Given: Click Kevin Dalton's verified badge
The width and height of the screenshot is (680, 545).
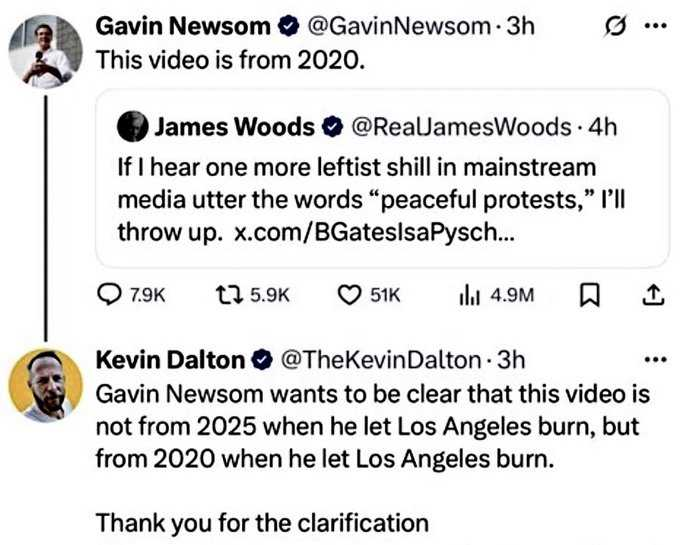Looking at the screenshot, I should coord(262,360).
